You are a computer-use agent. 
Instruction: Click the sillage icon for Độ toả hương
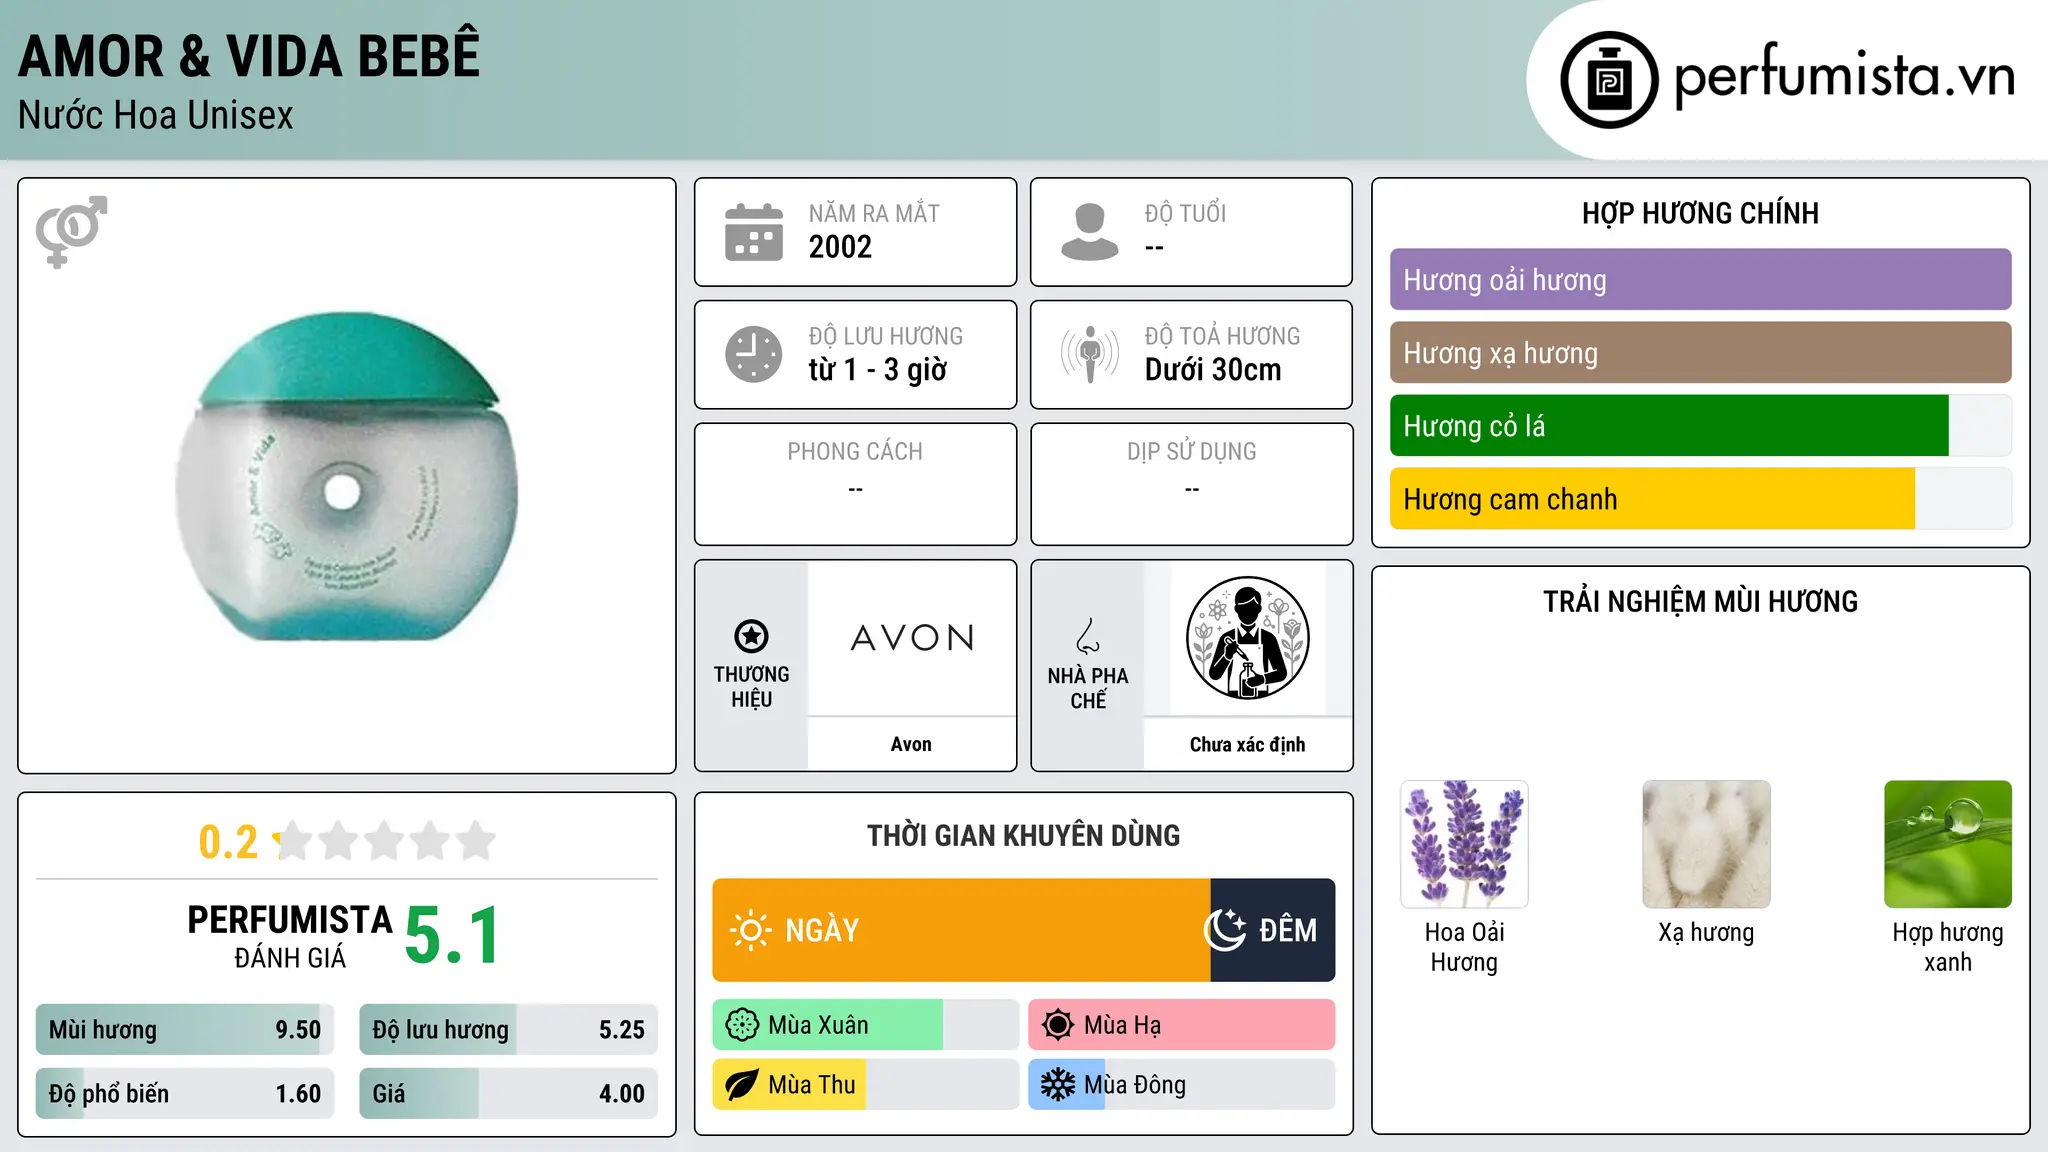pos(1089,354)
